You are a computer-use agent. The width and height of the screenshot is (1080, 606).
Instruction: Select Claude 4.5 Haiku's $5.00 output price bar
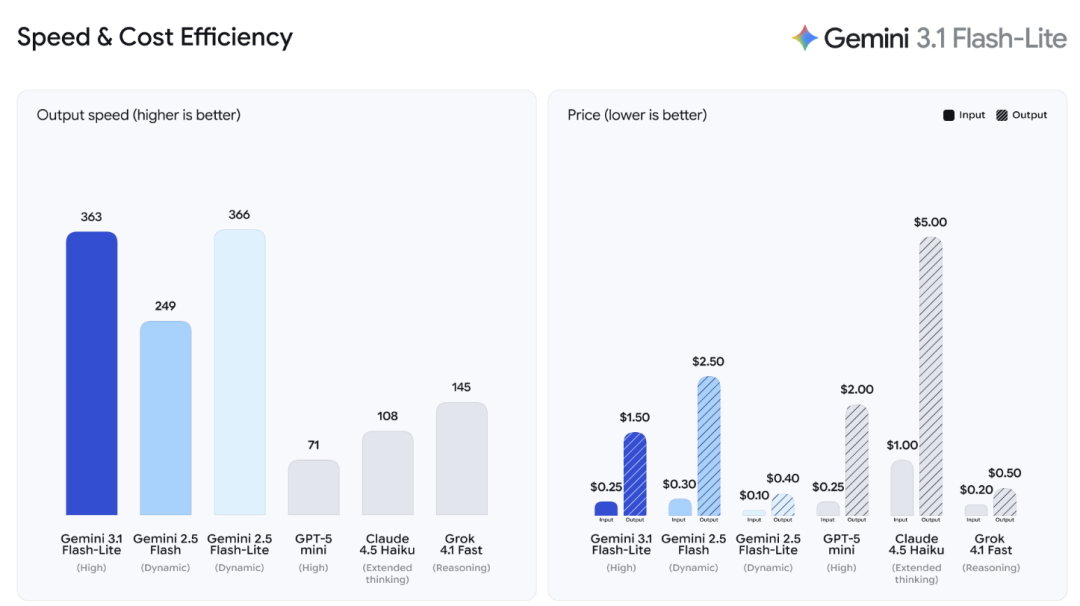931,376
